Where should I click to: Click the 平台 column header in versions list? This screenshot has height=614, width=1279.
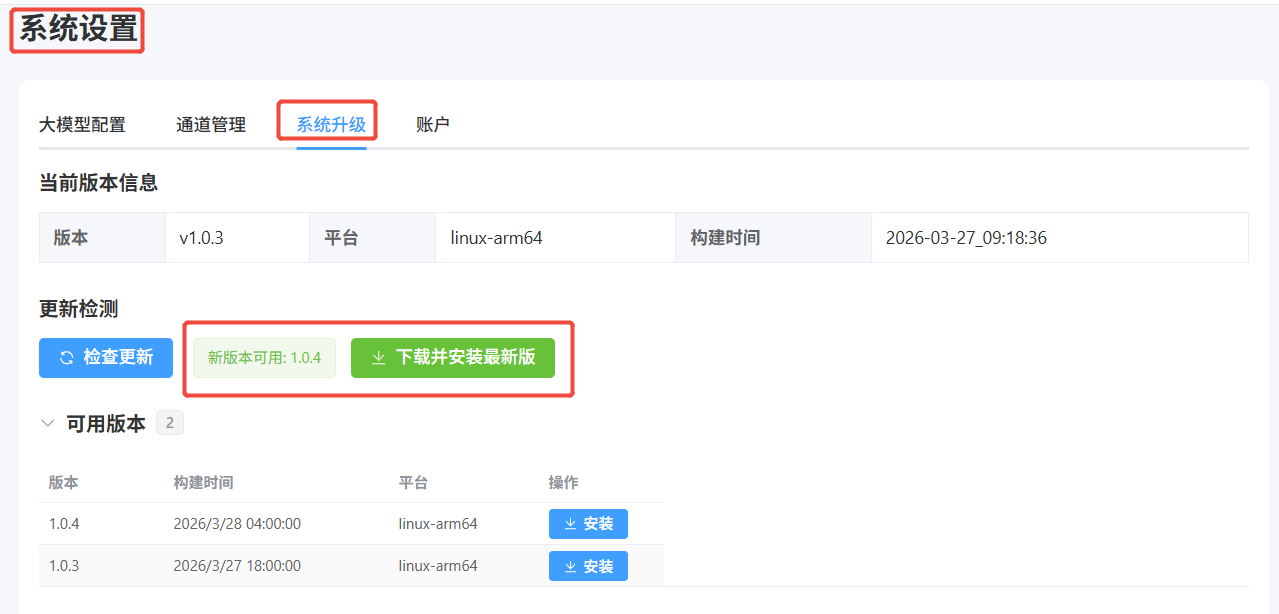(x=413, y=482)
